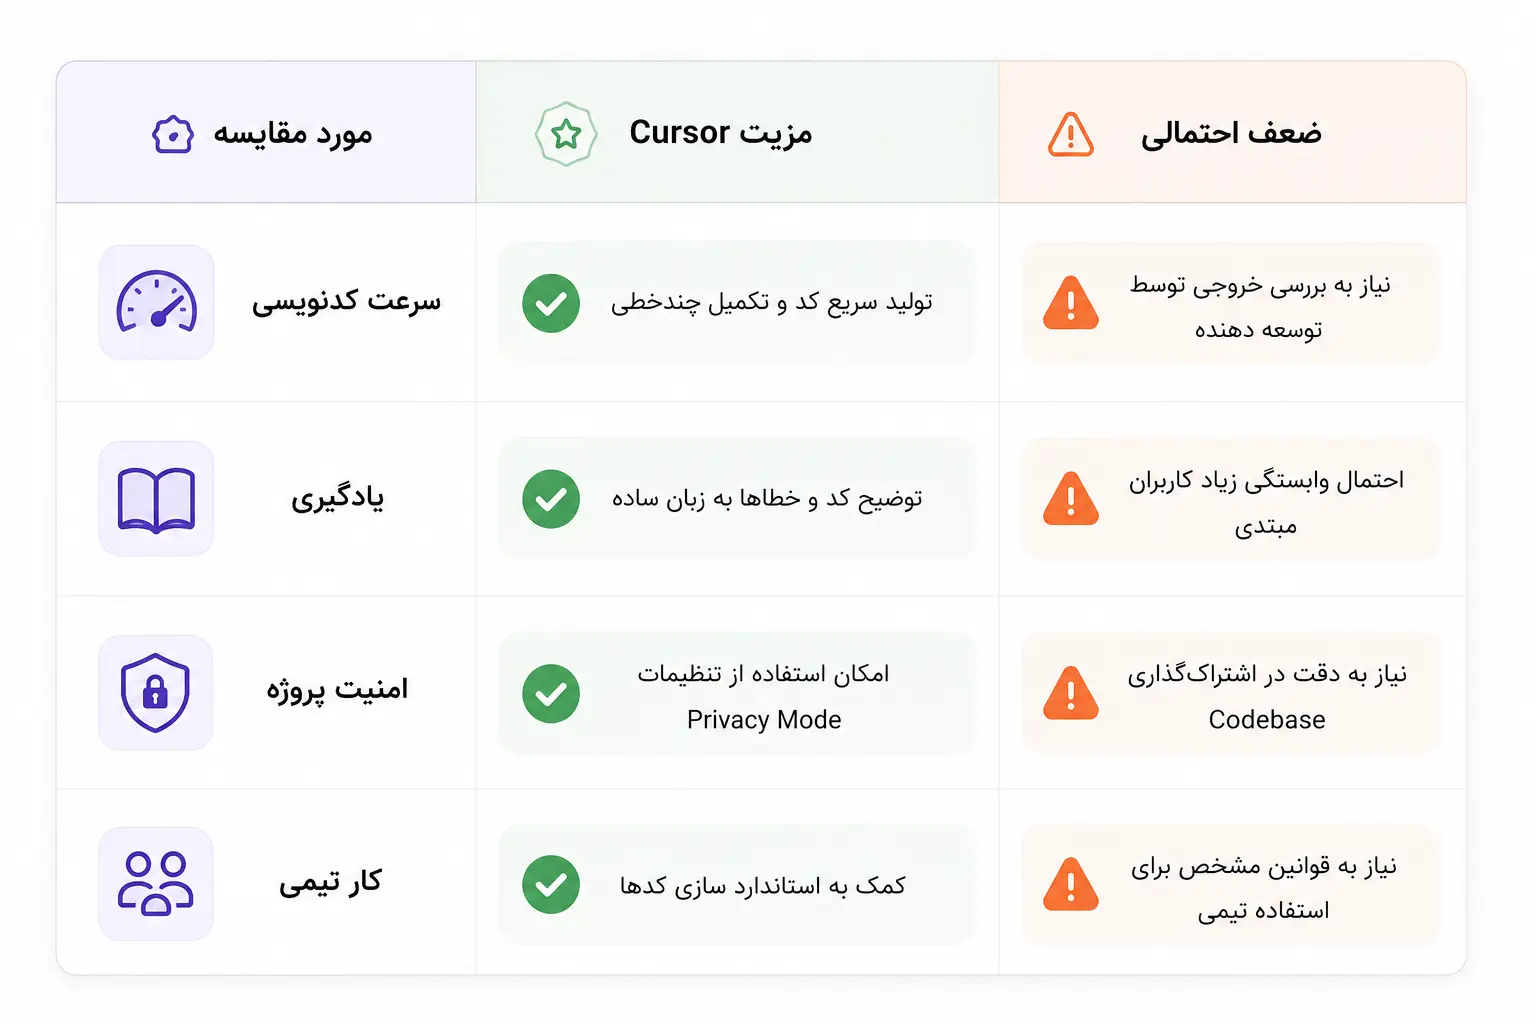Select the 'مورد مقایسه' column header
Image resolution: width=1536 pixels, height=1024 pixels.
[266, 132]
